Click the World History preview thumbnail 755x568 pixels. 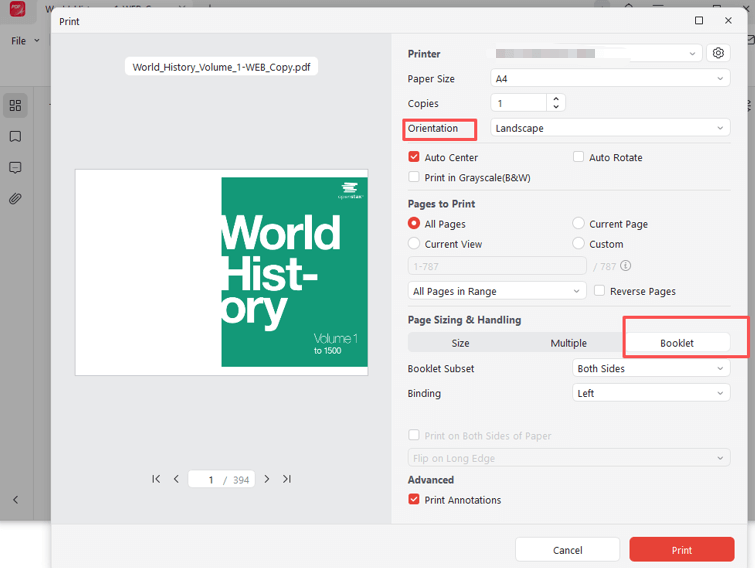221,272
